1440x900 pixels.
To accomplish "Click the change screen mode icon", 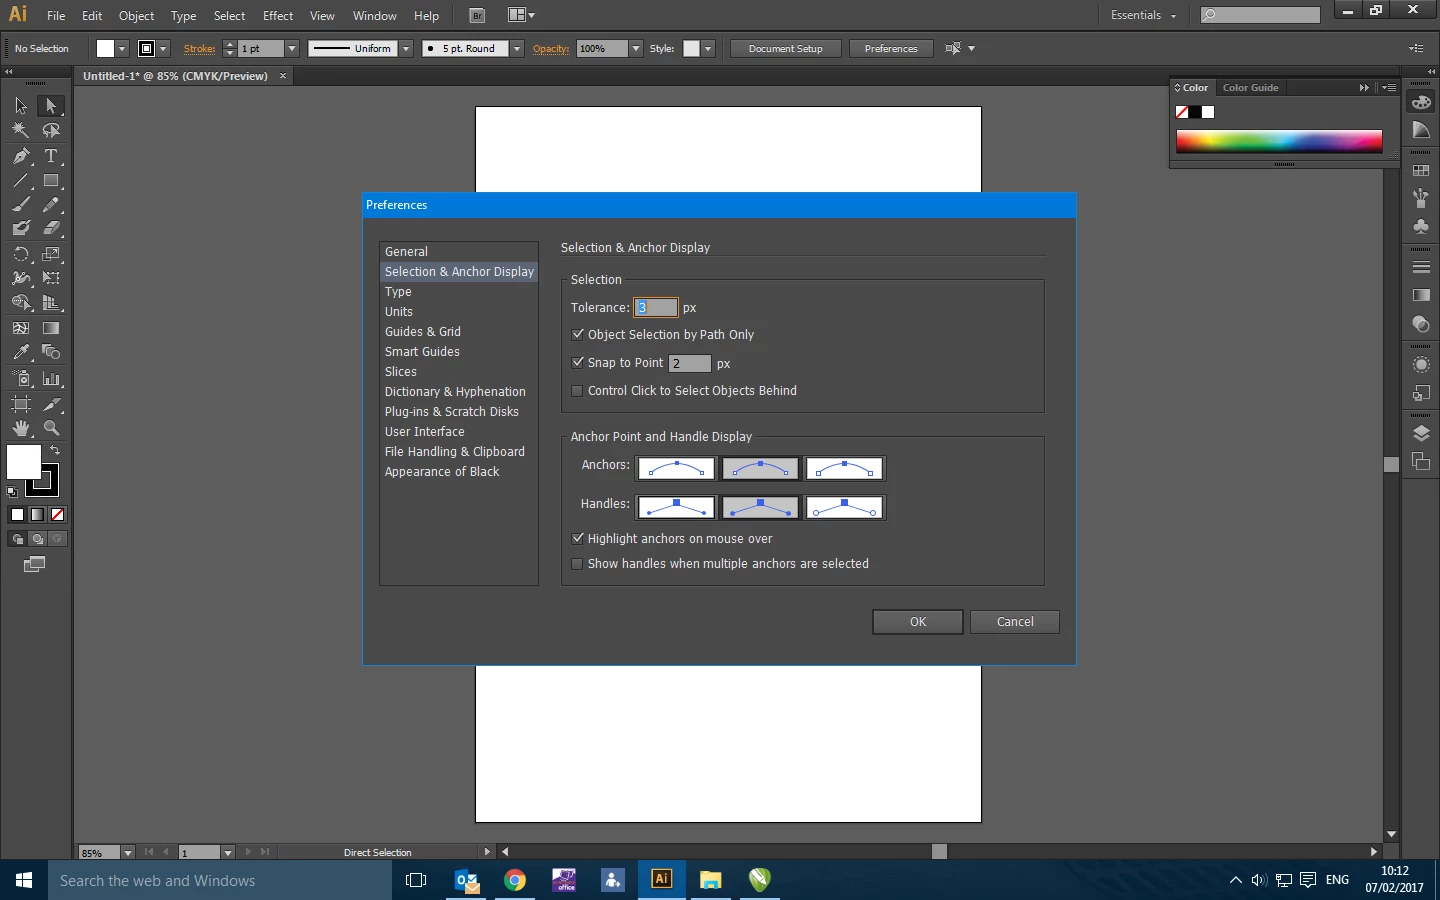I will (x=34, y=565).
